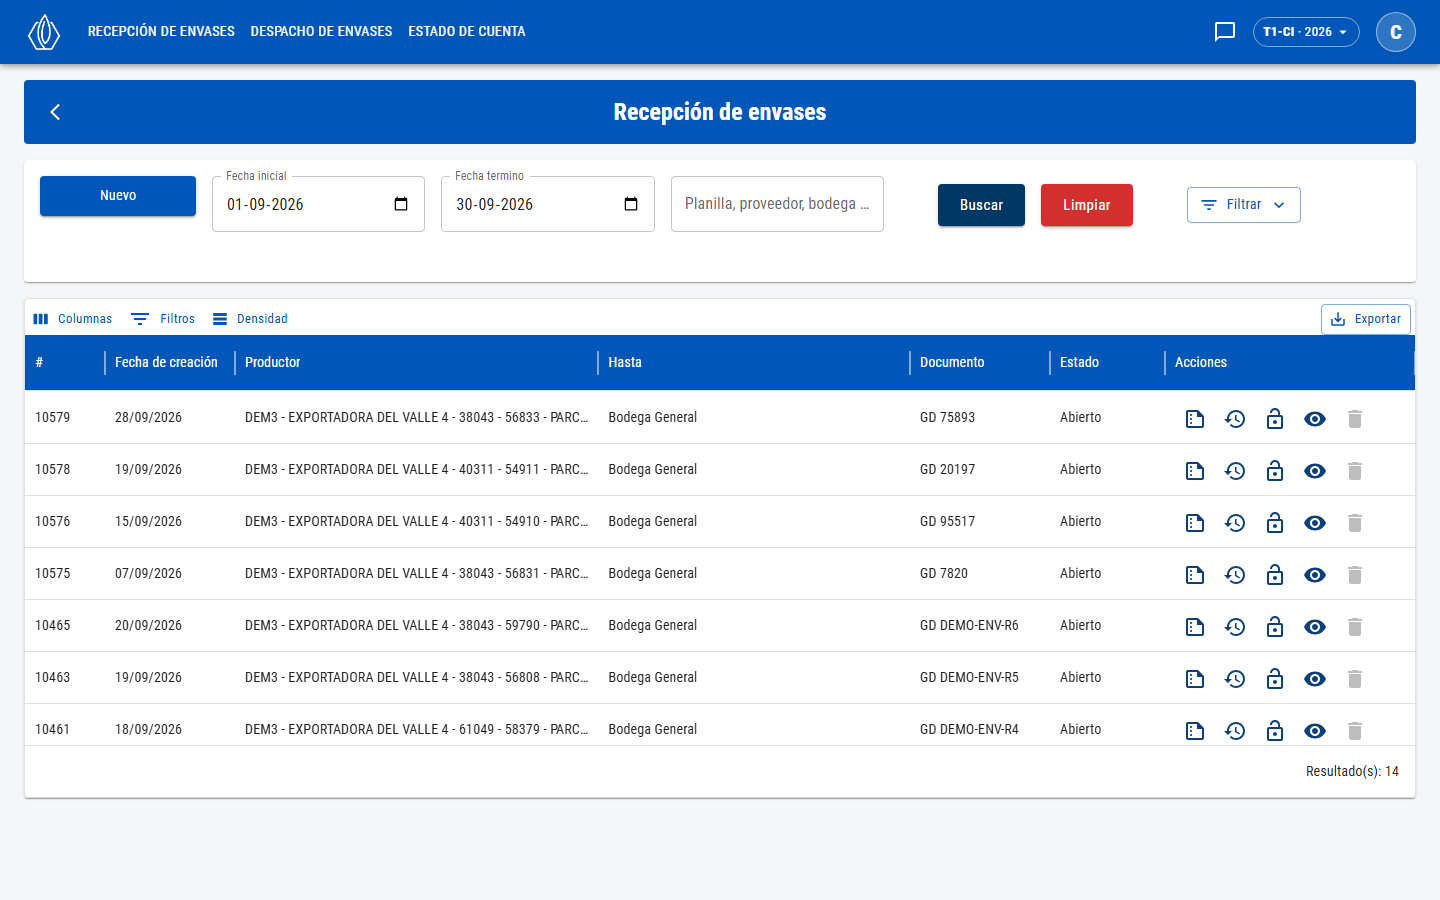Click the Nuevo button

coord(118,196)
